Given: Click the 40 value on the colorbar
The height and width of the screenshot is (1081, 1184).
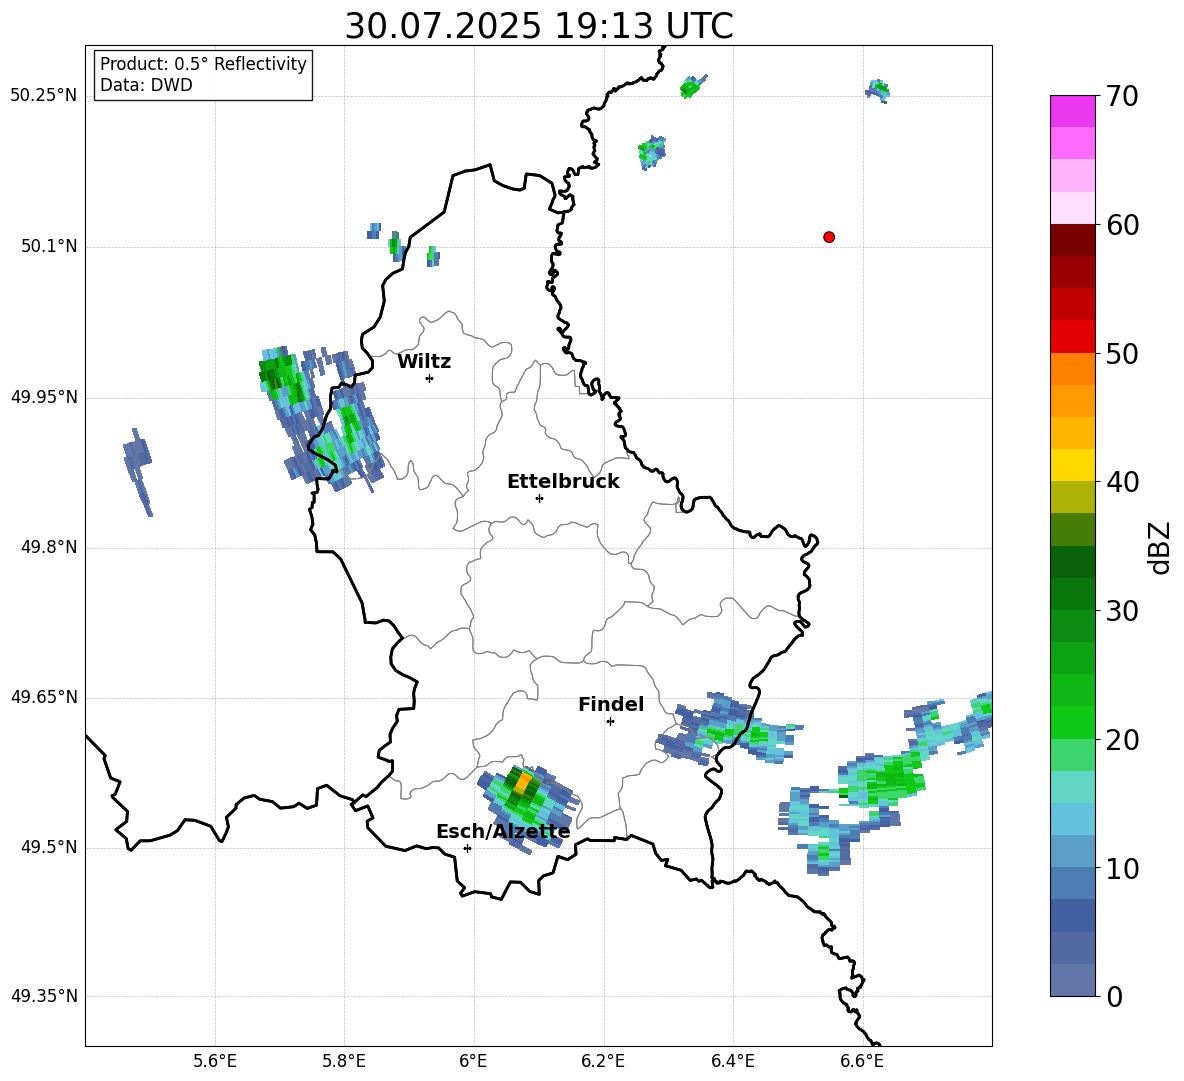Looking at the screenshot, I should [1122, 482].
